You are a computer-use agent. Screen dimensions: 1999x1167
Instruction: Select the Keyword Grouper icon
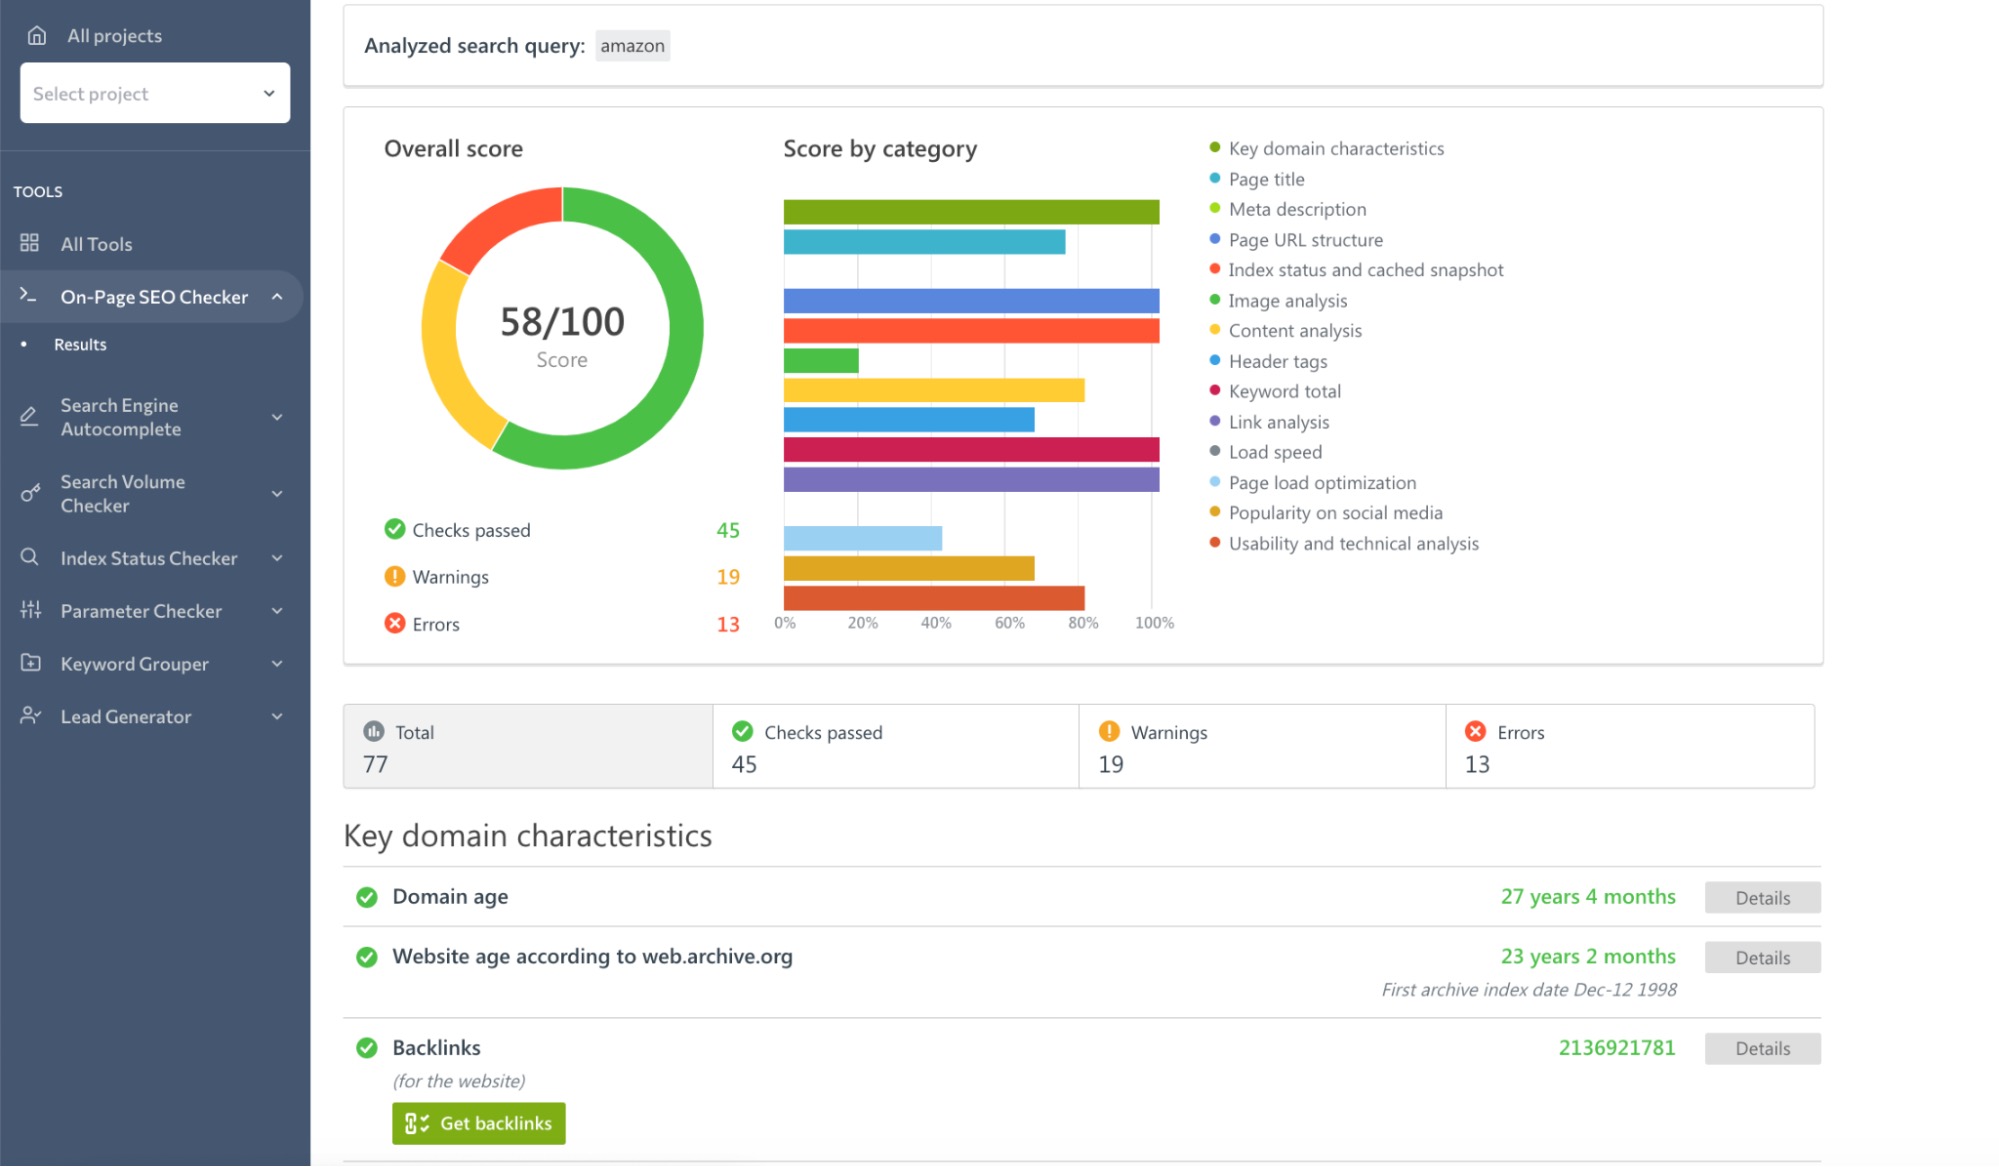(x=29, y=663)
